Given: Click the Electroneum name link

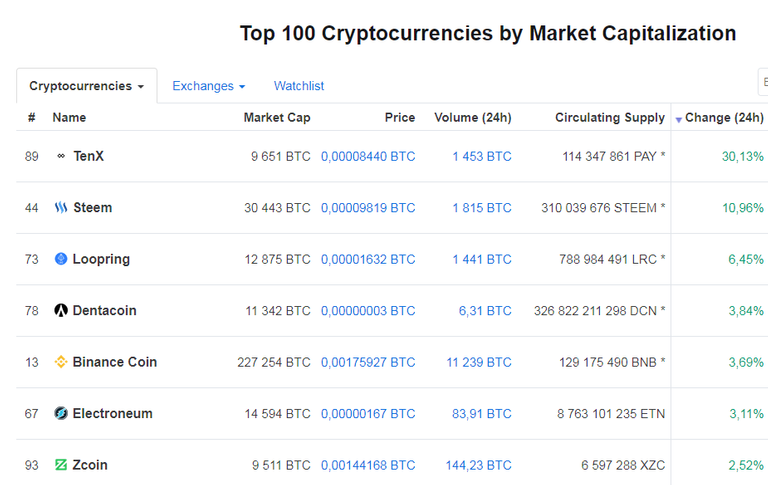Looking at the screenshot, I should (x=115, y=414).
